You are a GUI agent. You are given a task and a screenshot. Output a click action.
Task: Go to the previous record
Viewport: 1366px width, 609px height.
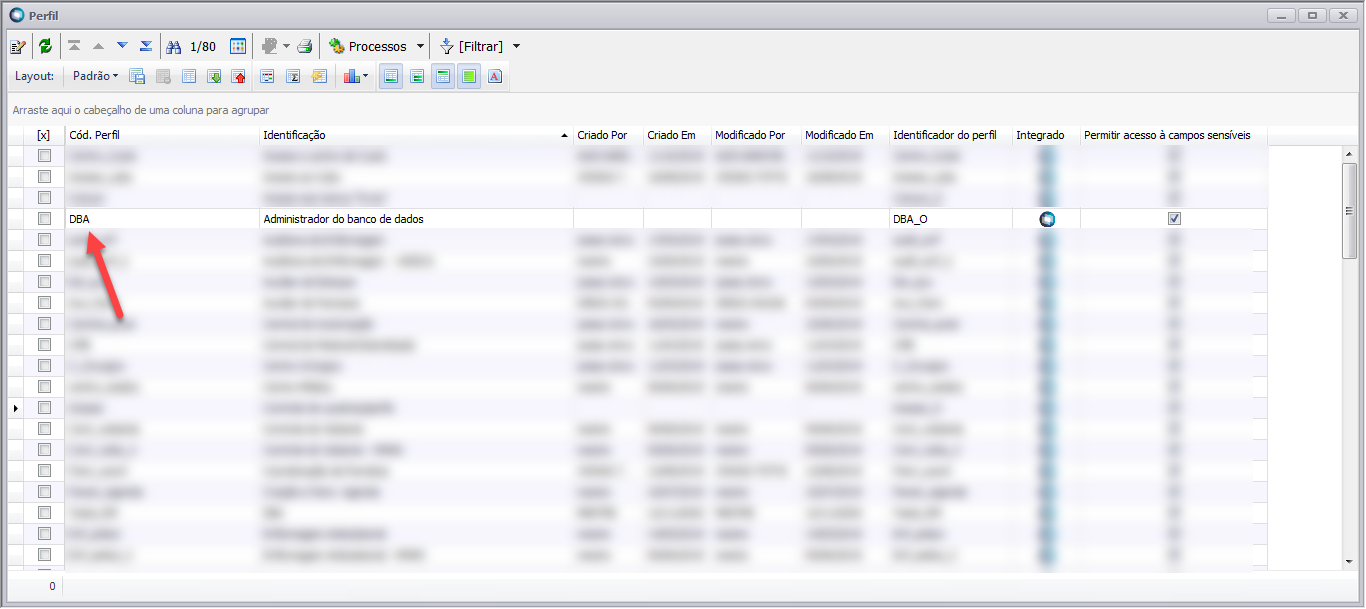click(x=98, y=46)
